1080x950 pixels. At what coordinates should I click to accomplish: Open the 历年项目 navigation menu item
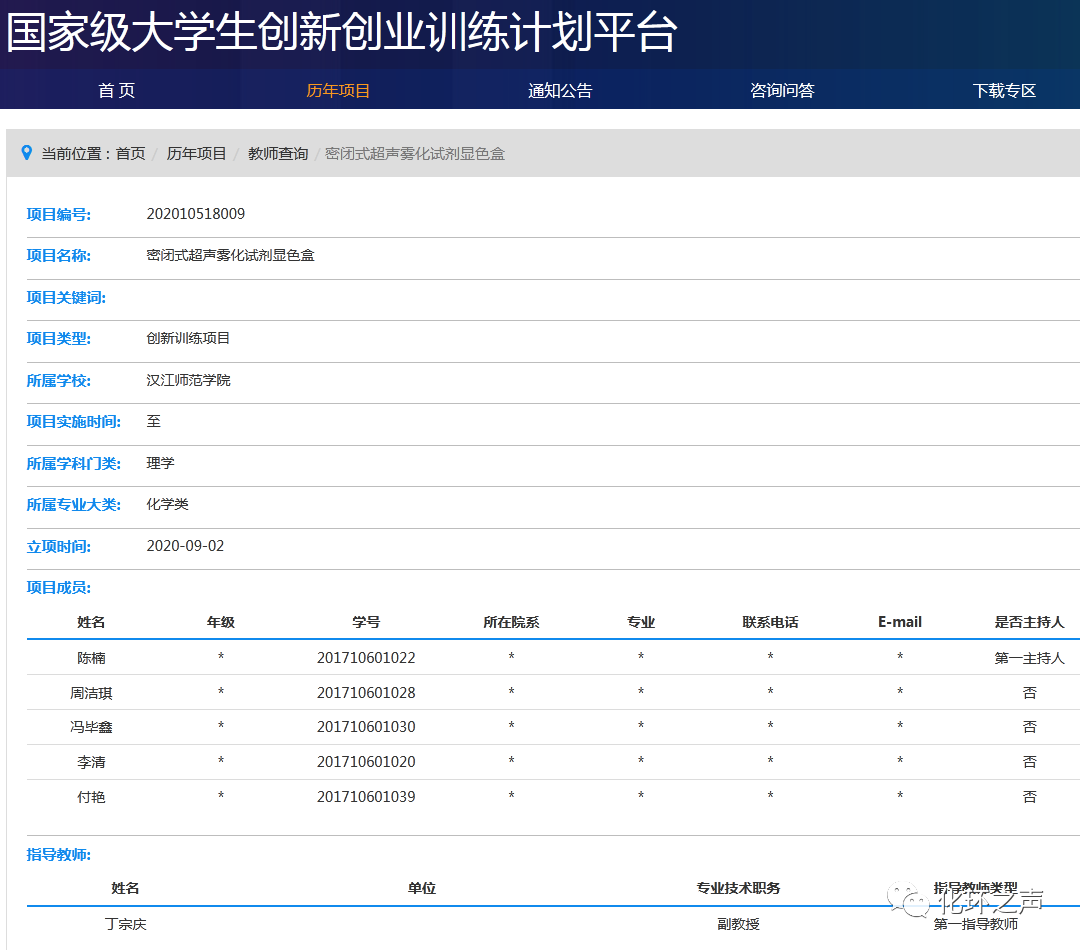(x=338, y=90)
